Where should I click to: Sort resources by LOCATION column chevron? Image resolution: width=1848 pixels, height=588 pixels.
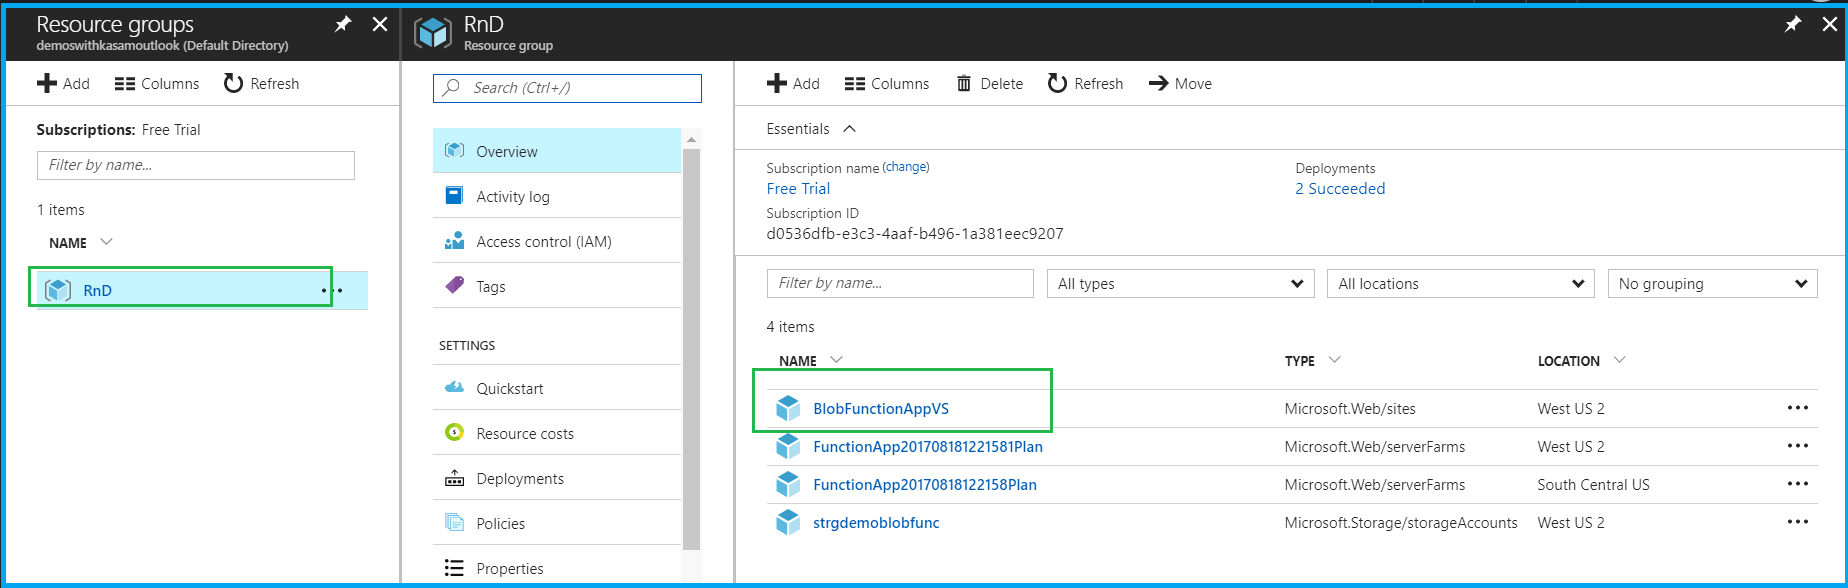(1620, 360)
